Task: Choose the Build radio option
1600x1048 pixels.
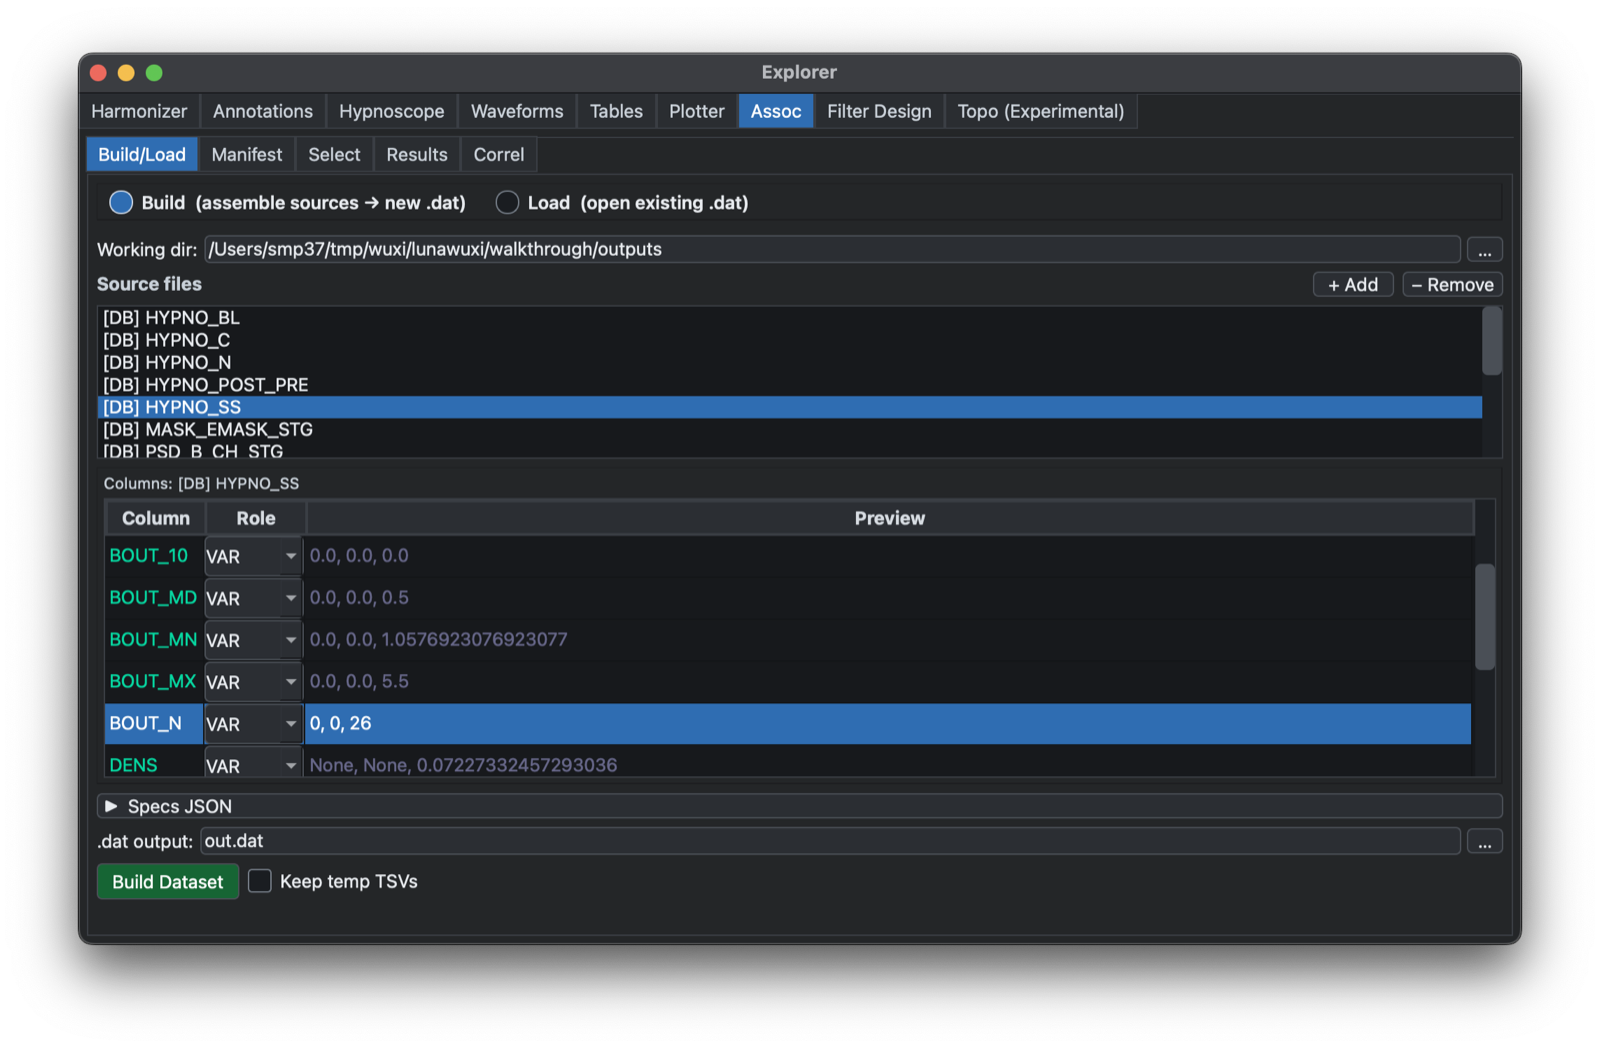Action: point(121,203)
